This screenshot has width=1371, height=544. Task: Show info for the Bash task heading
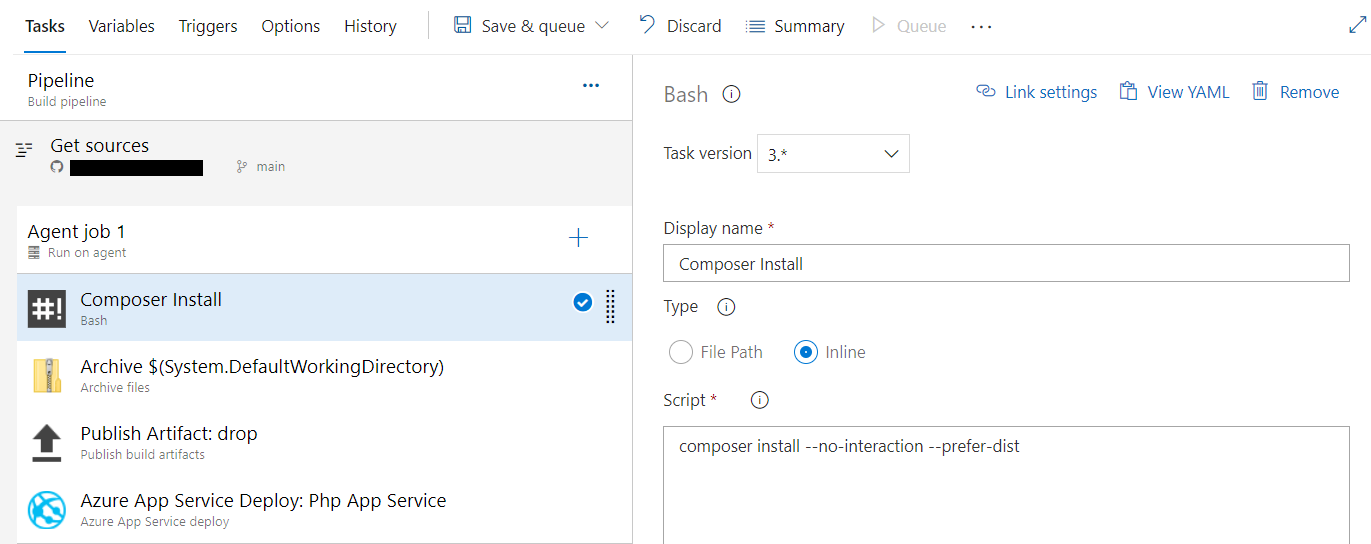(x=731, y=95)
